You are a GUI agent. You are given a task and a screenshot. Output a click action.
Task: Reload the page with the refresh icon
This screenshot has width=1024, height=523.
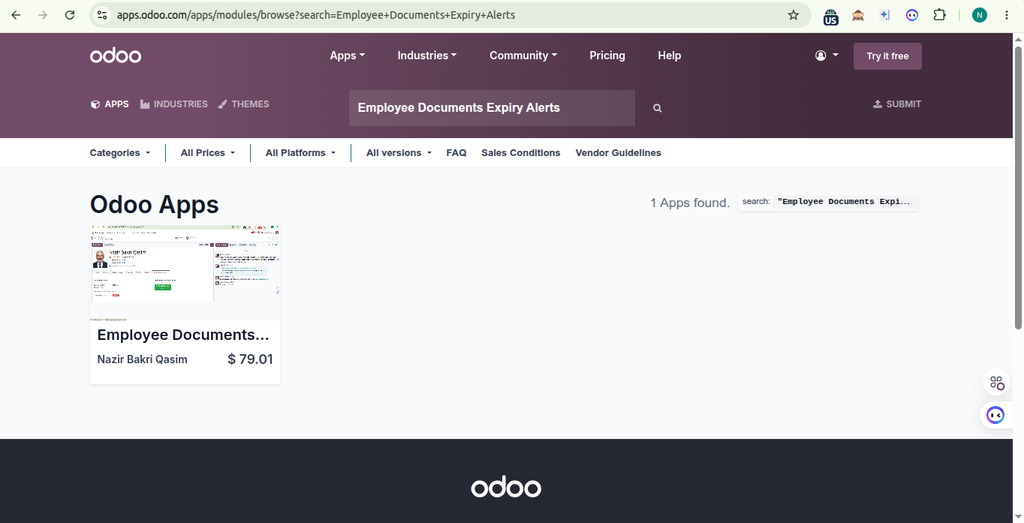pyautogui.click(x=70, y=15)
